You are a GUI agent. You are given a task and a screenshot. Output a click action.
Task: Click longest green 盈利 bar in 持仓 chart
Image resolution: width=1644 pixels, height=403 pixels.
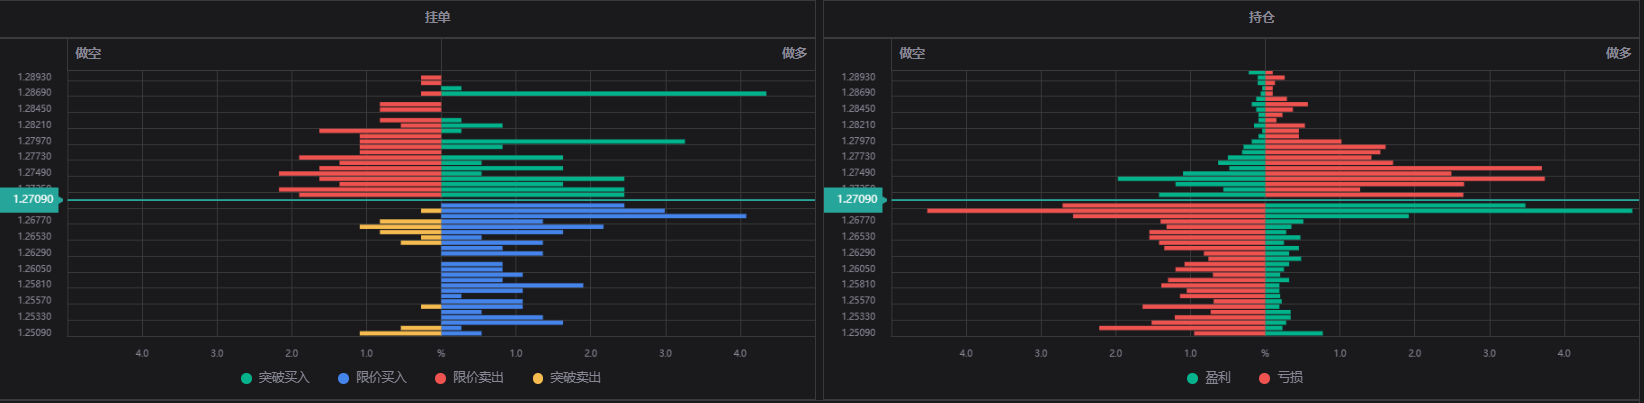(x=1448, y=210)
